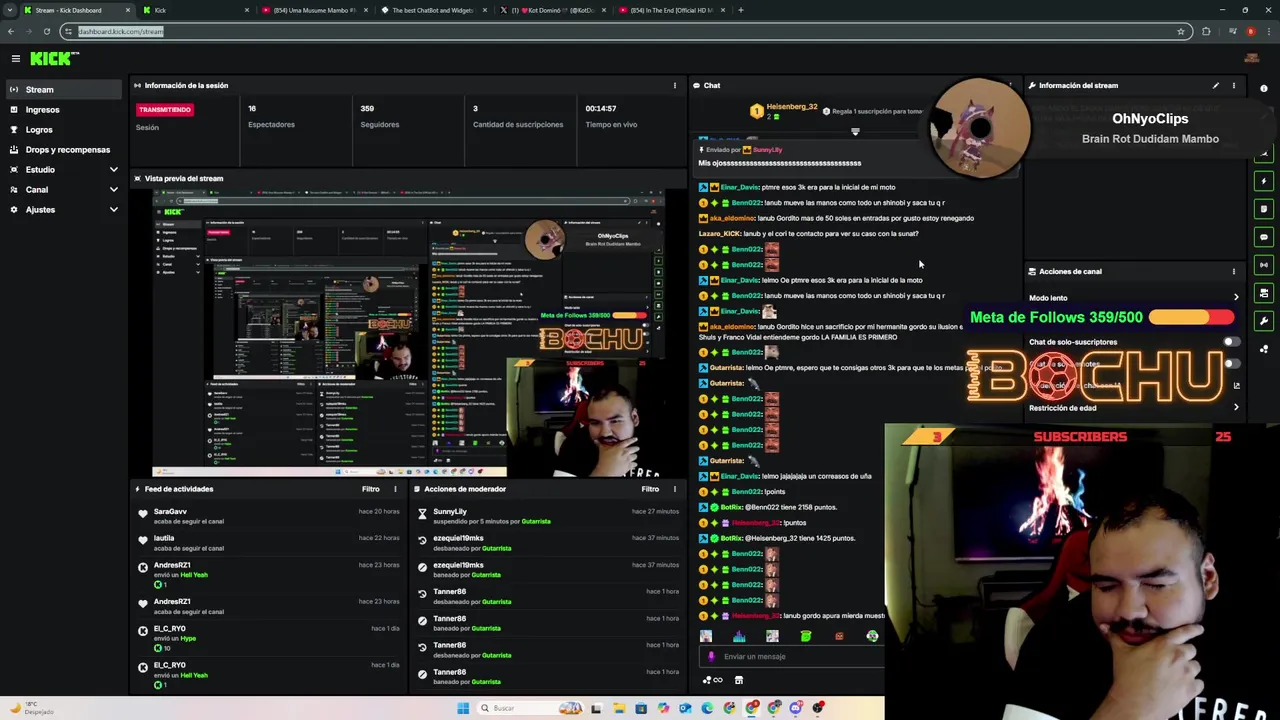The image size is (1280, 720).
Task: Expand Modo lento options
Action: click(x=1236, y=298)
